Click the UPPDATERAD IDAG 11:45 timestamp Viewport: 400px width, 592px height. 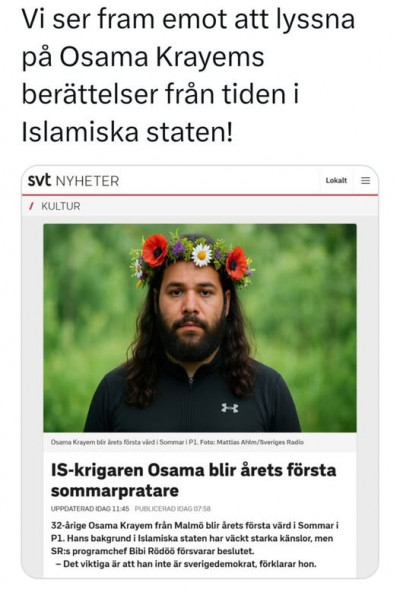90,509
